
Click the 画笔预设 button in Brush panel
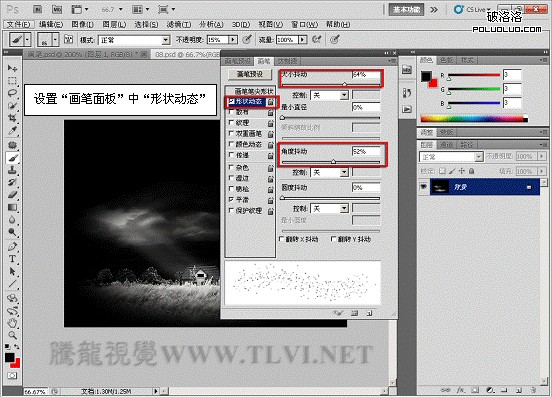point(250,74)
